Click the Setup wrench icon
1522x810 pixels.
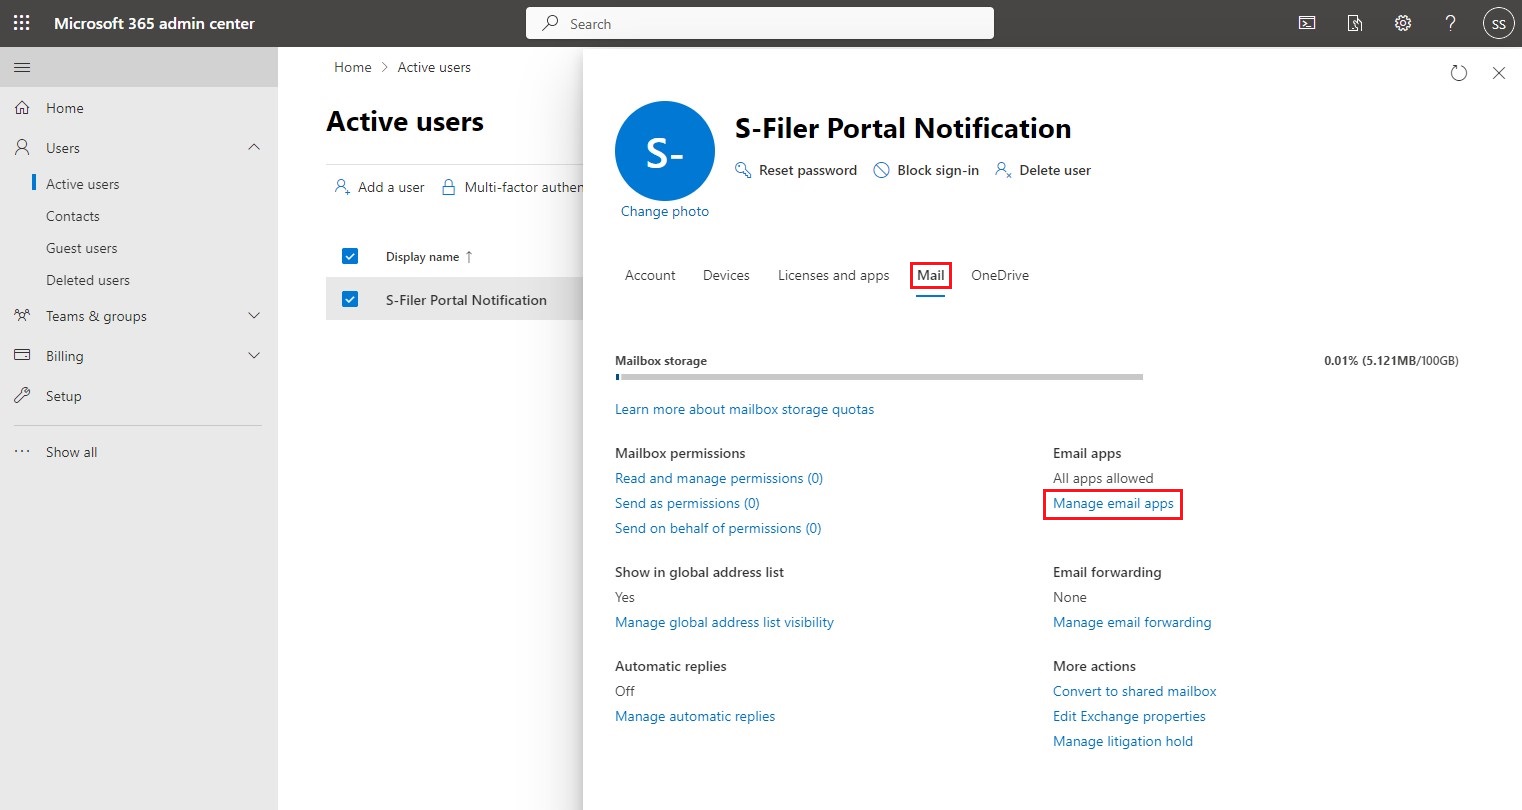click(x=22, y=396)
